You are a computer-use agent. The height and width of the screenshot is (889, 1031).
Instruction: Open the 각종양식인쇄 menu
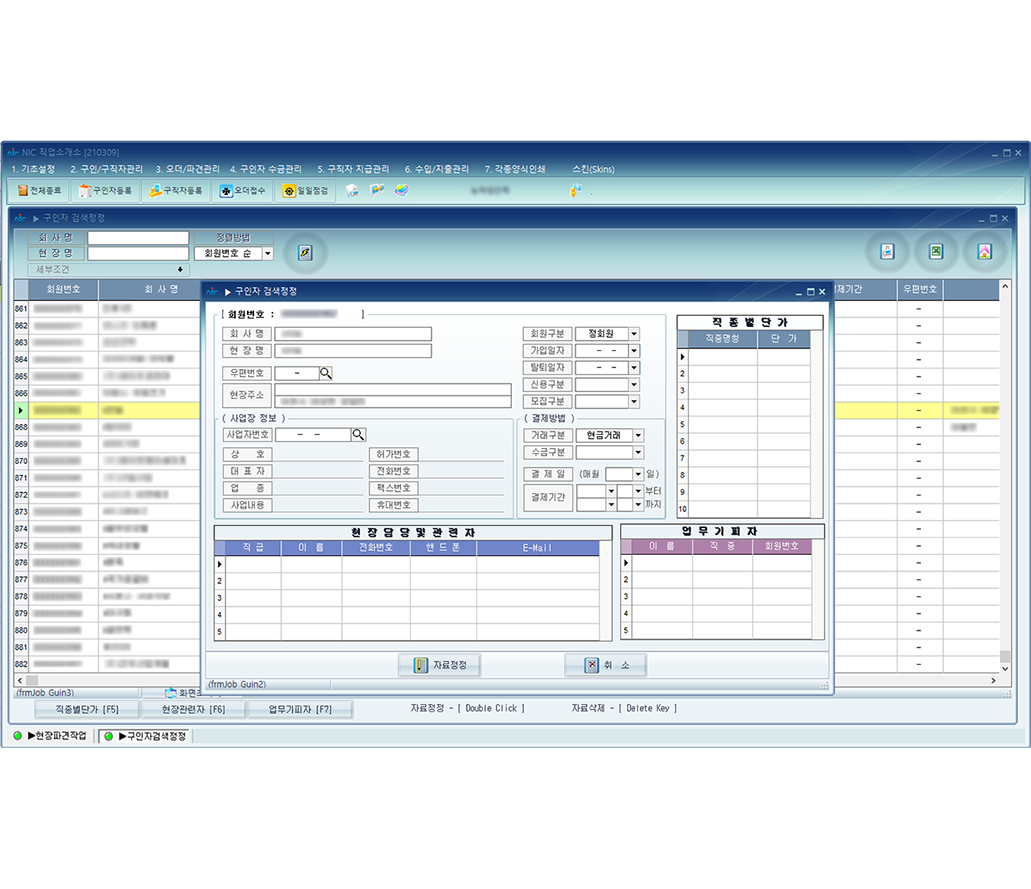click(x=515, y=169)
